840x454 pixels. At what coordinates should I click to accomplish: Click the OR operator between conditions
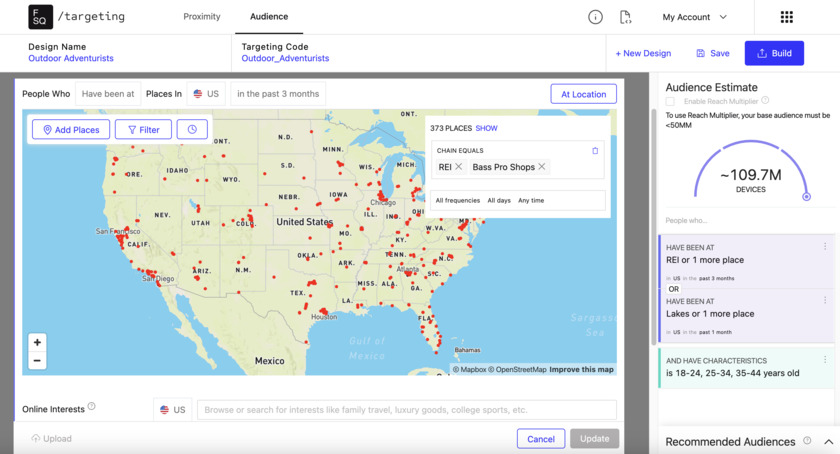click(x=673, y=289)
